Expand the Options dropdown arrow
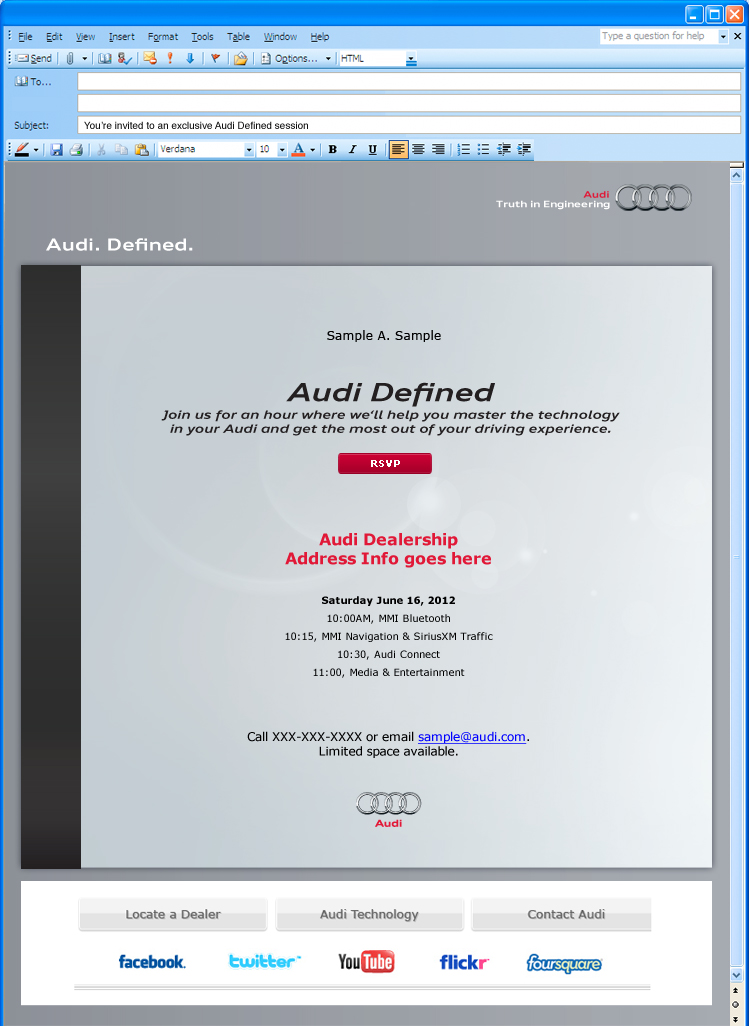 click(x=328, y=58)
